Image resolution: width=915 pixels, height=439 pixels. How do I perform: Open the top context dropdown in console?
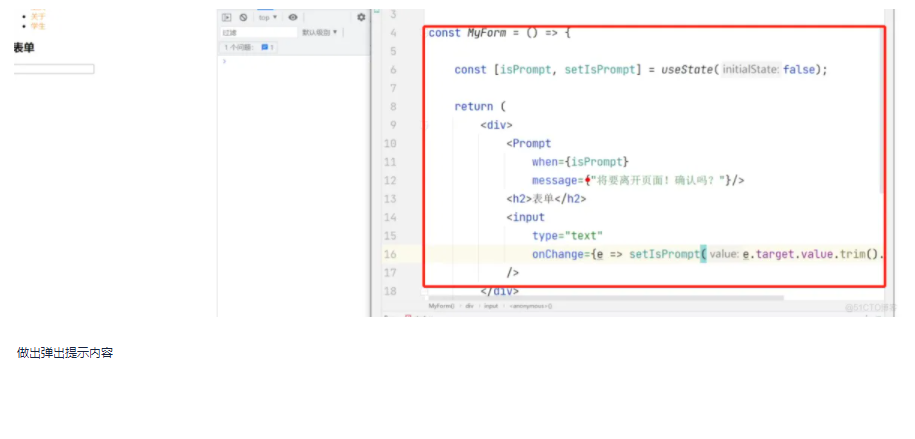pyautogui.click(x=268, y=18)
